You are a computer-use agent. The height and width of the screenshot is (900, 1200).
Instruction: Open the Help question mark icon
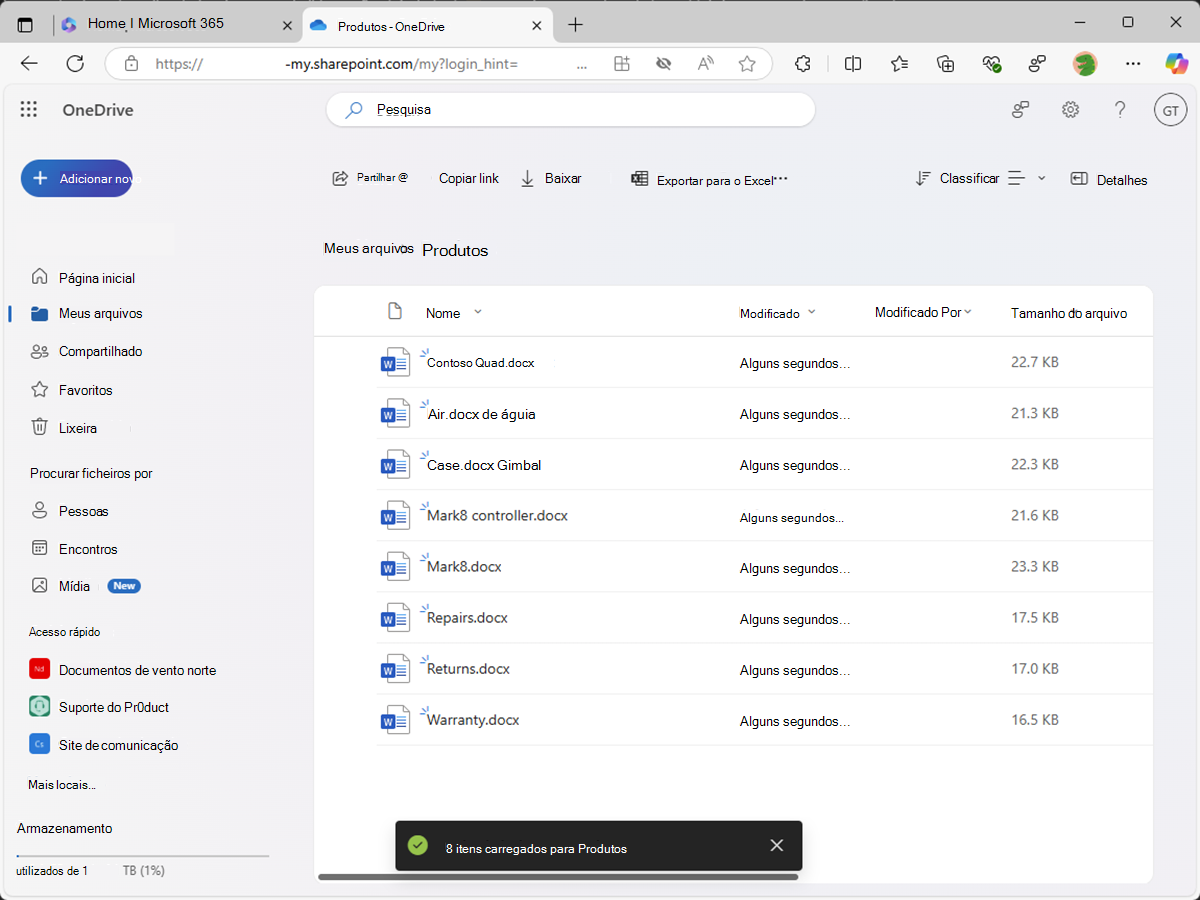pos(1120,110)
